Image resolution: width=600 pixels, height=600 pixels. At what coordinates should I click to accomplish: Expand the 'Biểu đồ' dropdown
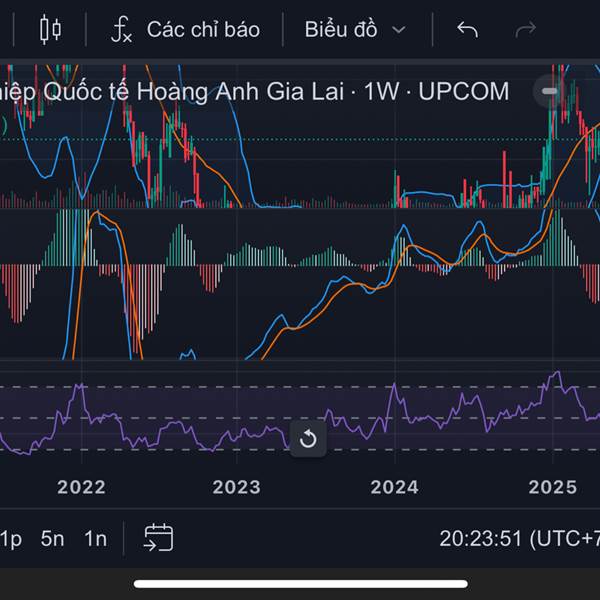pos(355,29)
